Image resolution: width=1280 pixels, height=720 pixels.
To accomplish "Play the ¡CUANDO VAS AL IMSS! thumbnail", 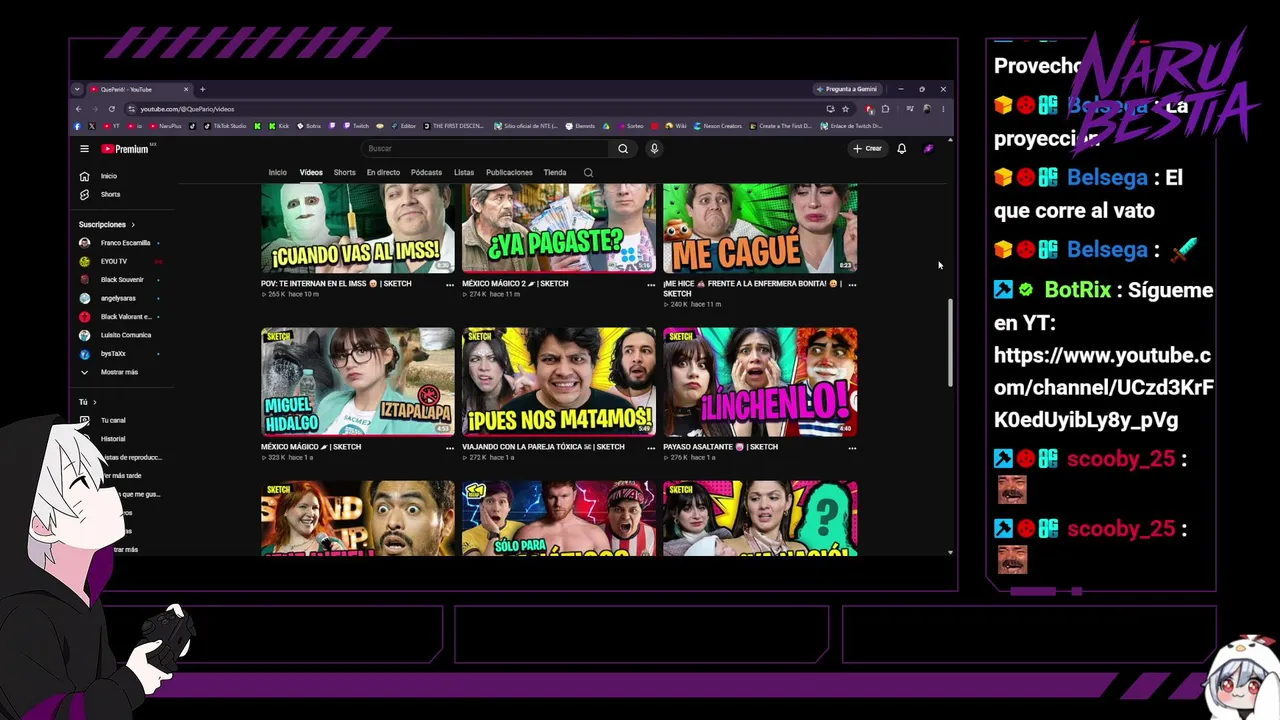I will [x=358, y=228].
